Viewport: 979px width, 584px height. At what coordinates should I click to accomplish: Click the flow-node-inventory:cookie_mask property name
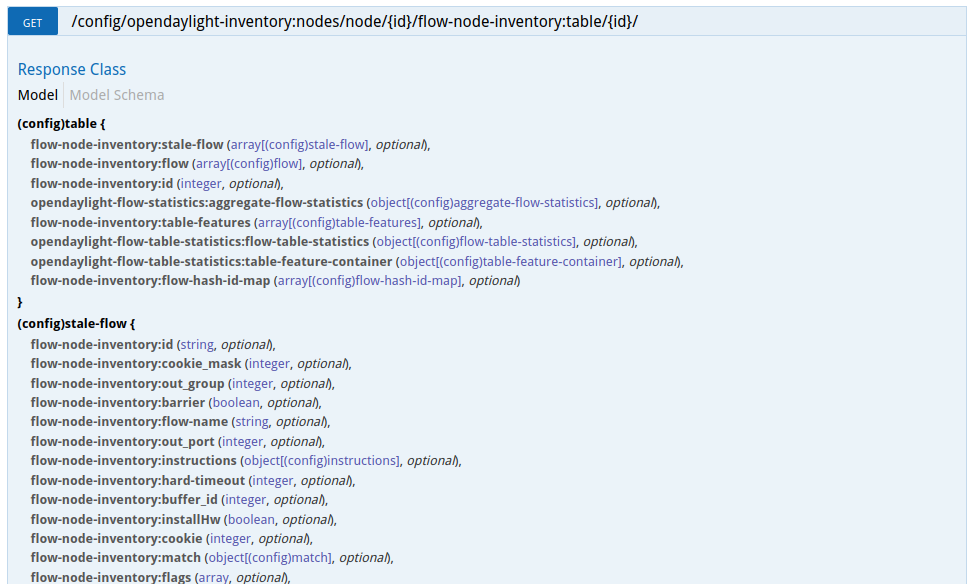pyautogui.click(x=136, y=363)
